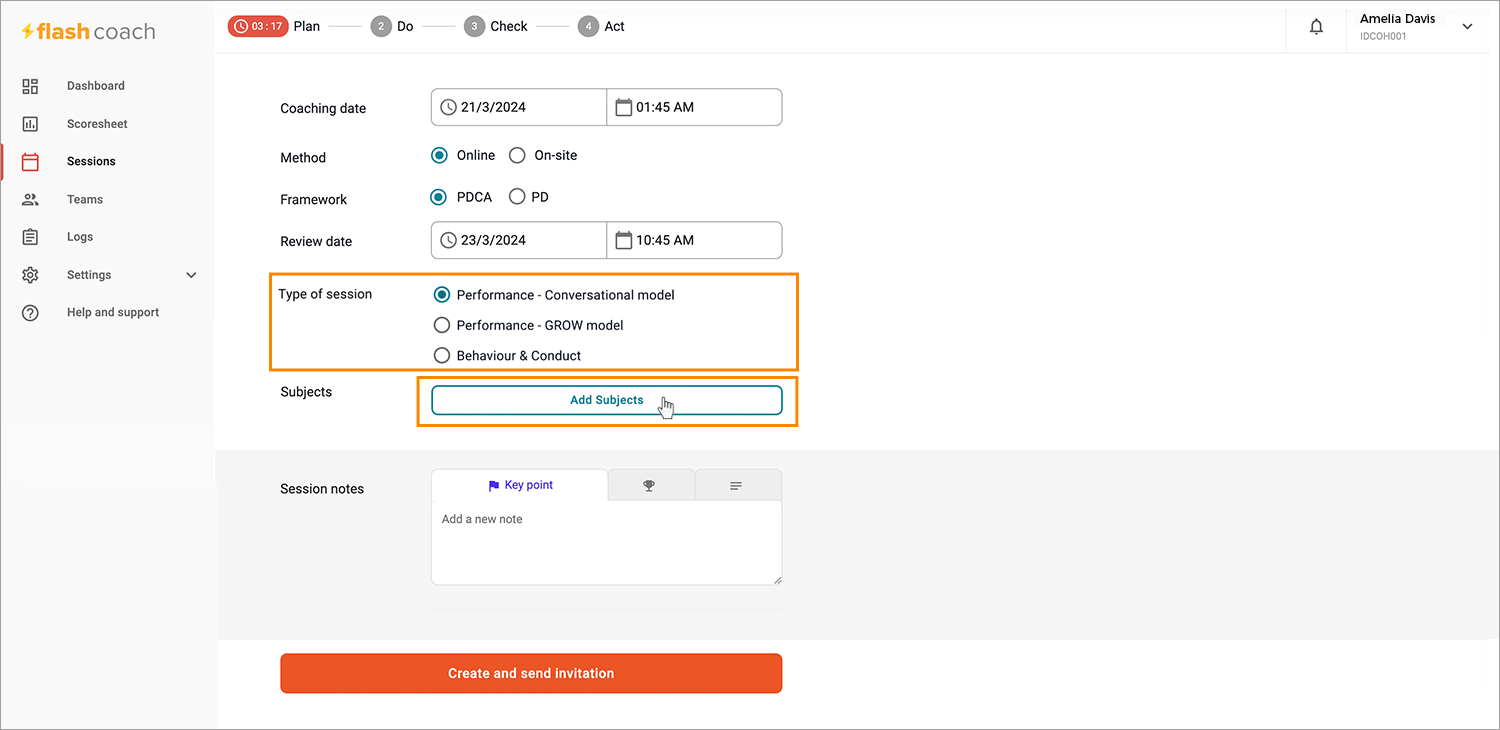
Task: Click the Check step label
Action: tap(509, 26)
